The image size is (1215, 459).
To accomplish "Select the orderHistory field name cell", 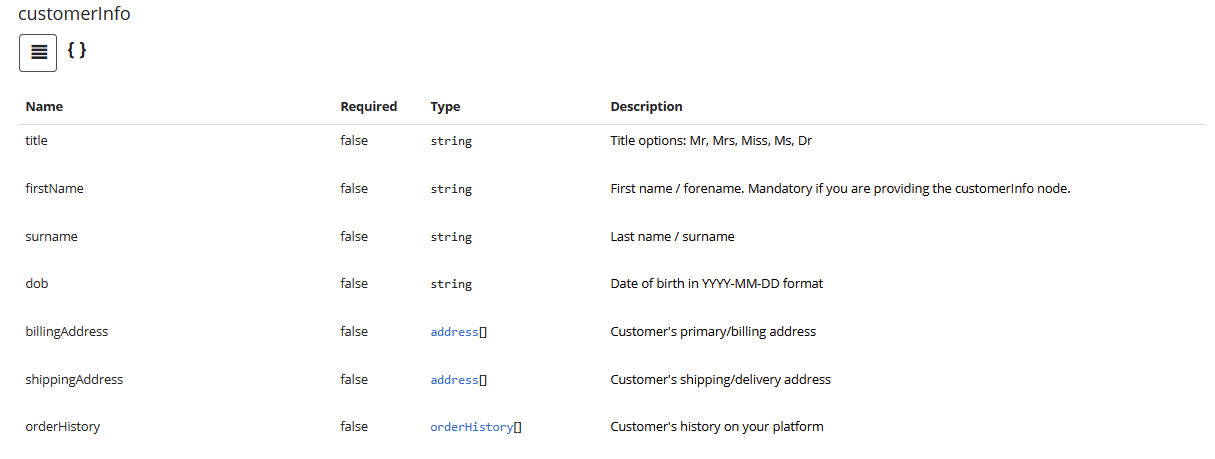I will [62, 427].
